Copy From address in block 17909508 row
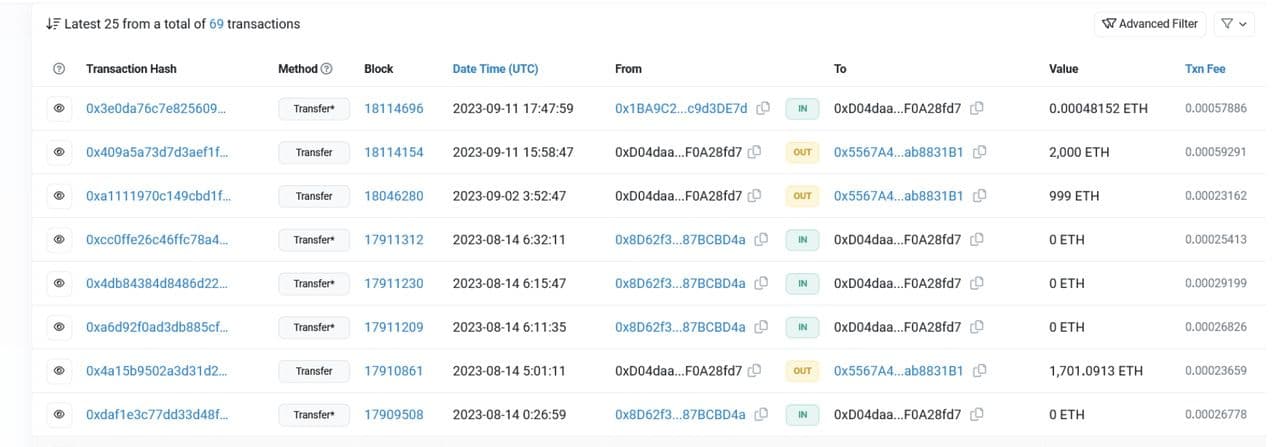Screen dimensions: 1280x447 (x=763, y=415)
